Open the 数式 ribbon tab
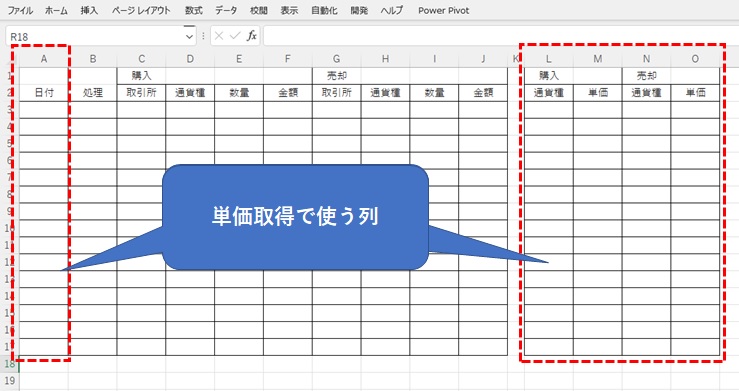739x391 pixels. (x=193, y=10)
